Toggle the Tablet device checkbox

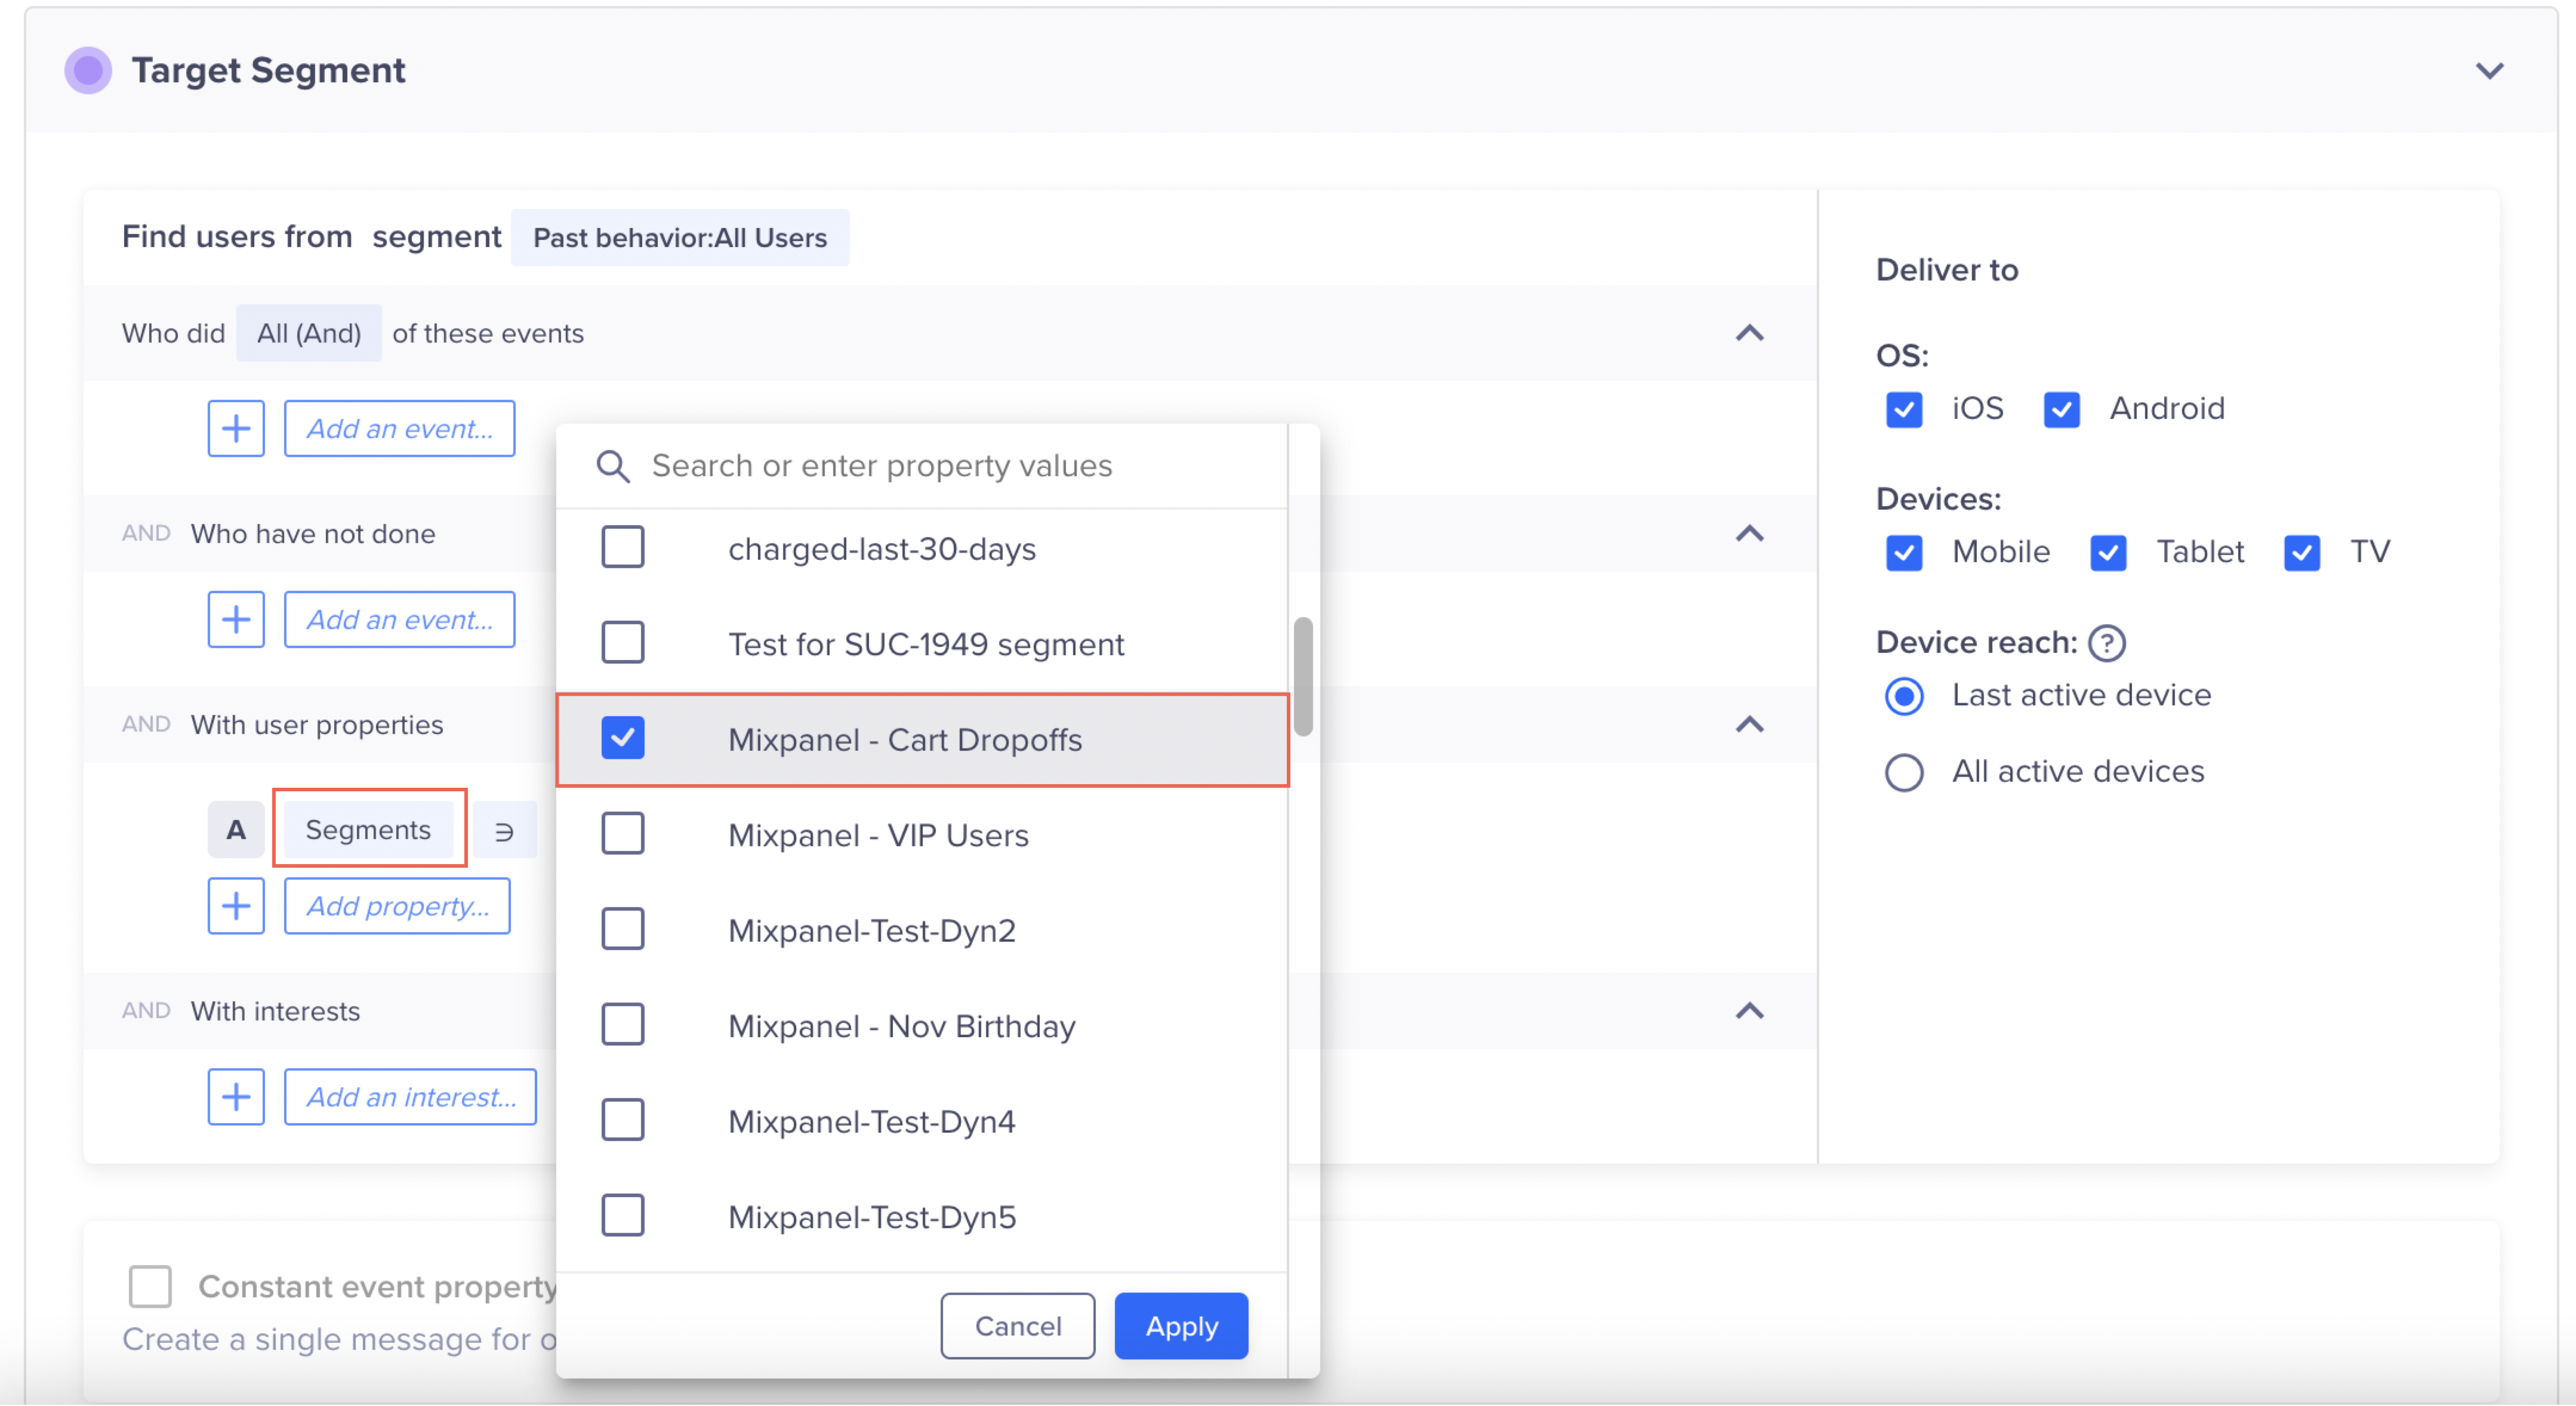point(2108,553)
